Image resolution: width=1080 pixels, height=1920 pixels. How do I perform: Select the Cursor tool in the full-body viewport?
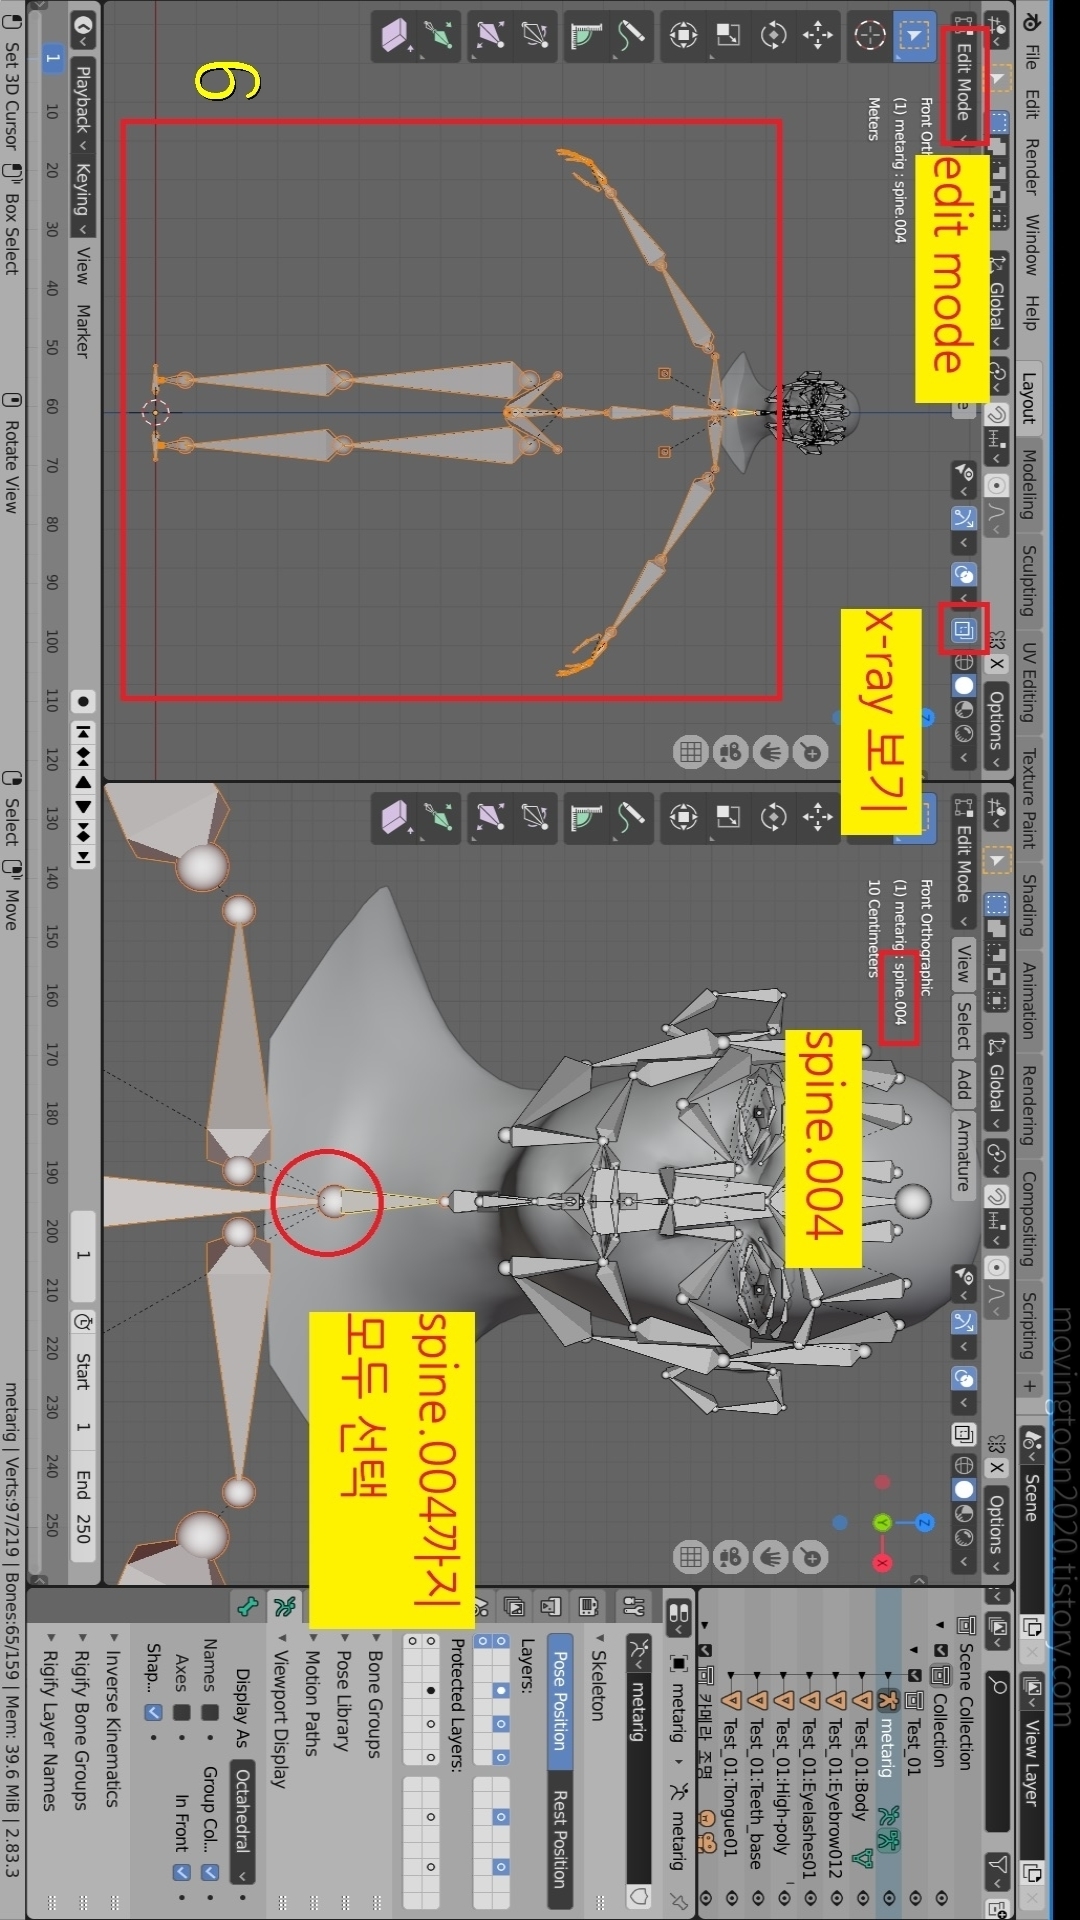pyautogui.click(x=870, y=35)
